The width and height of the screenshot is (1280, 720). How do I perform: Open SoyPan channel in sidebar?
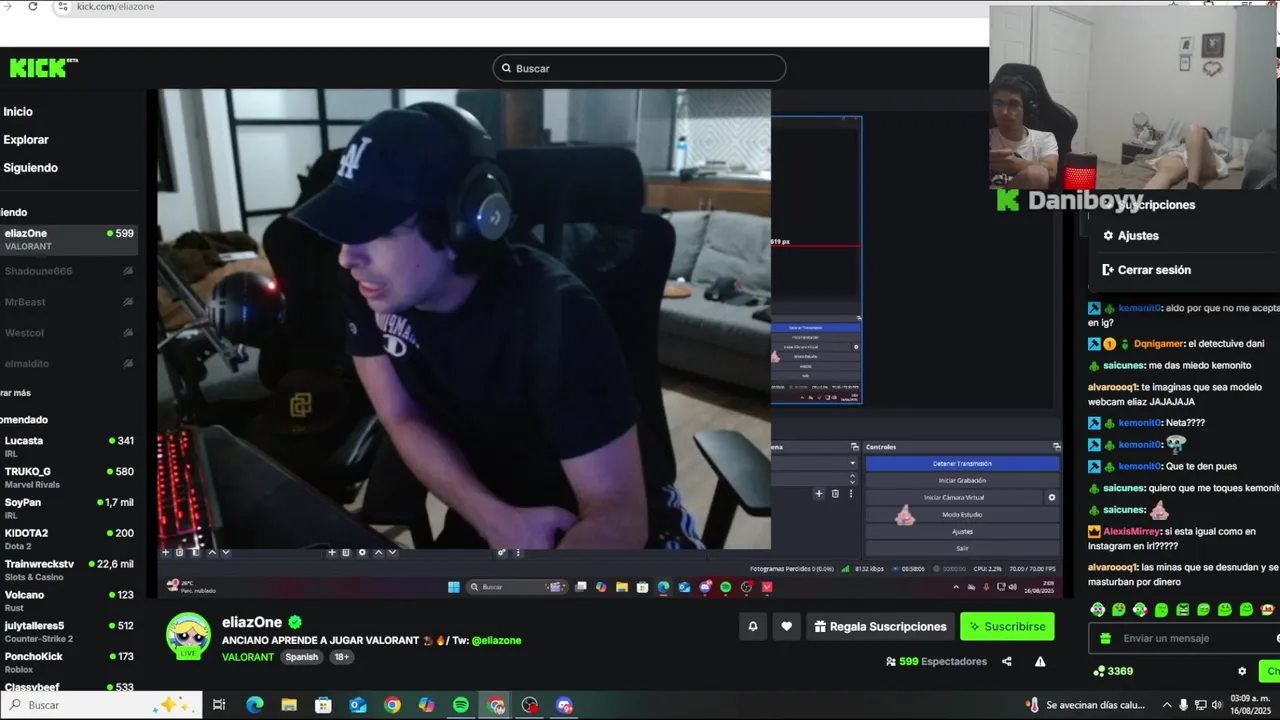tap(69, 507)
